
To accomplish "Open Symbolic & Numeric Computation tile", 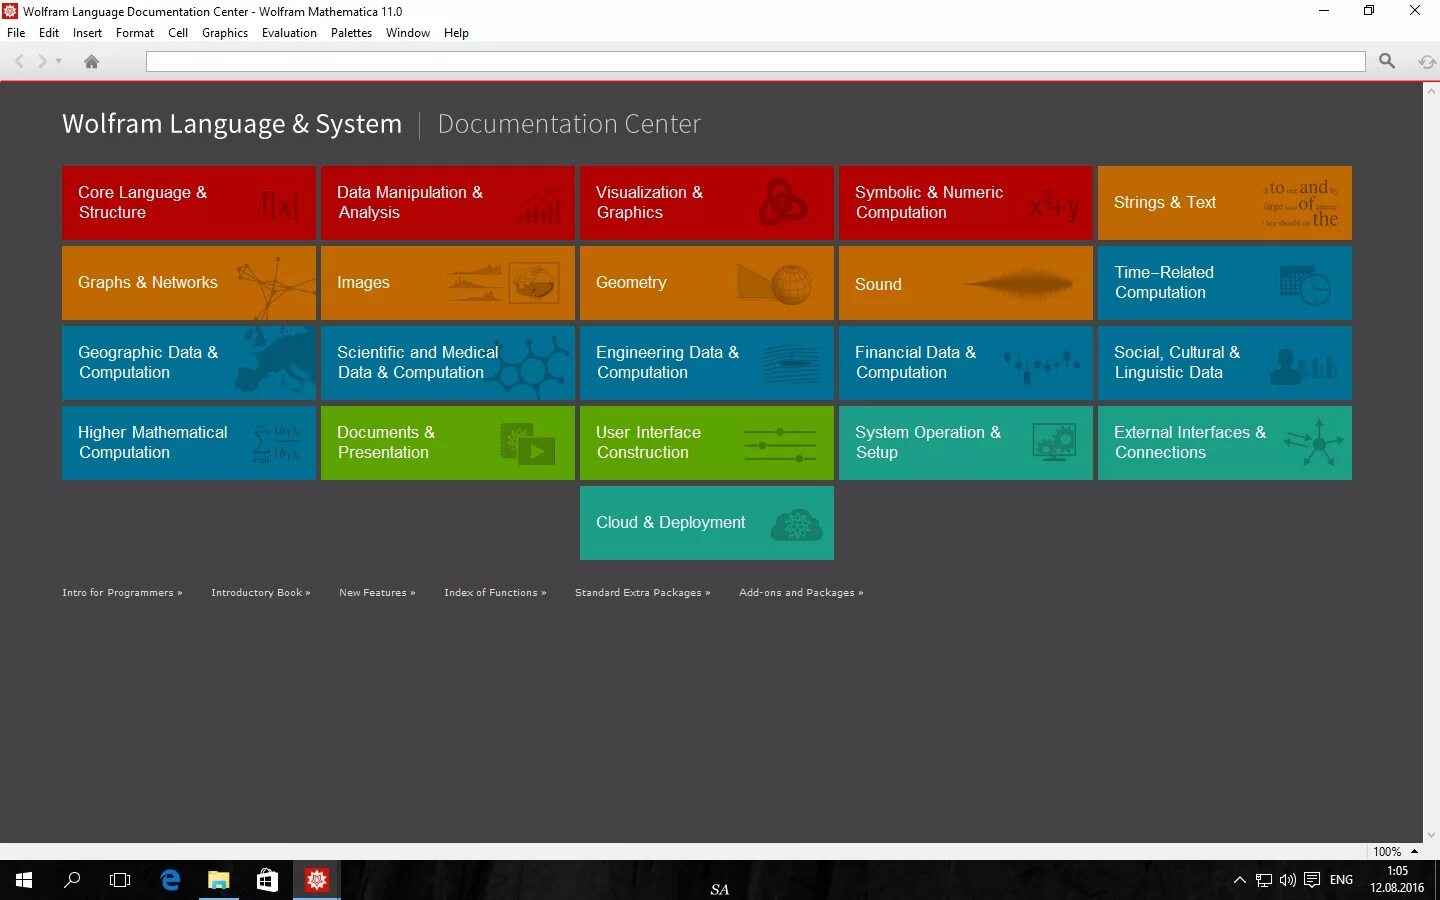I will pos(966,203).
